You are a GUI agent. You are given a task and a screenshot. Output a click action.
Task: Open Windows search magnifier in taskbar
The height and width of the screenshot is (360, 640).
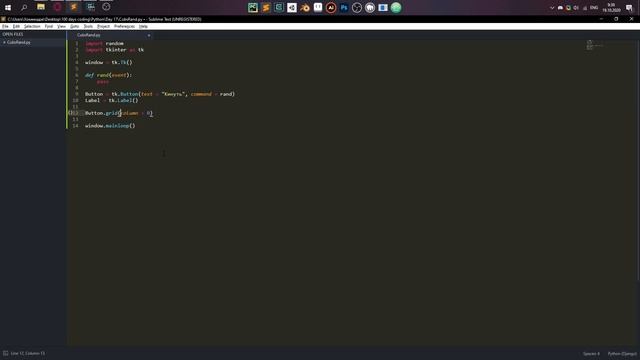[x=24, y=7]
